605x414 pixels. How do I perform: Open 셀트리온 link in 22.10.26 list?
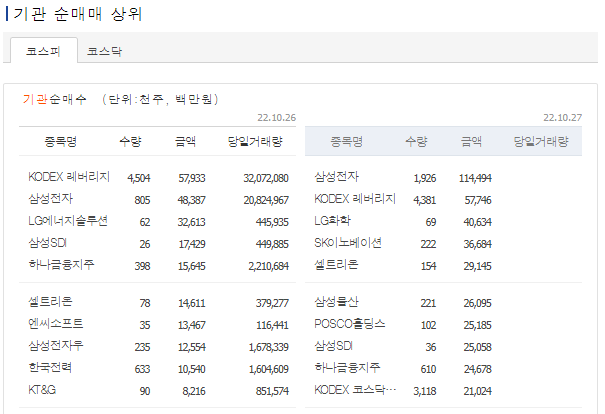pos(50,302)
